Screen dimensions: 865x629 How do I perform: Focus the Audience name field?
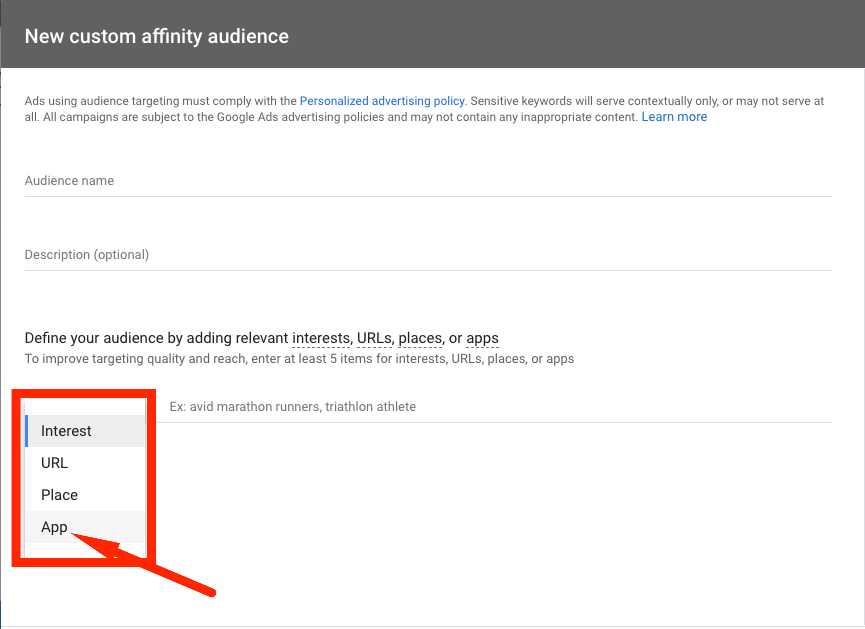(x=428, y=181)
